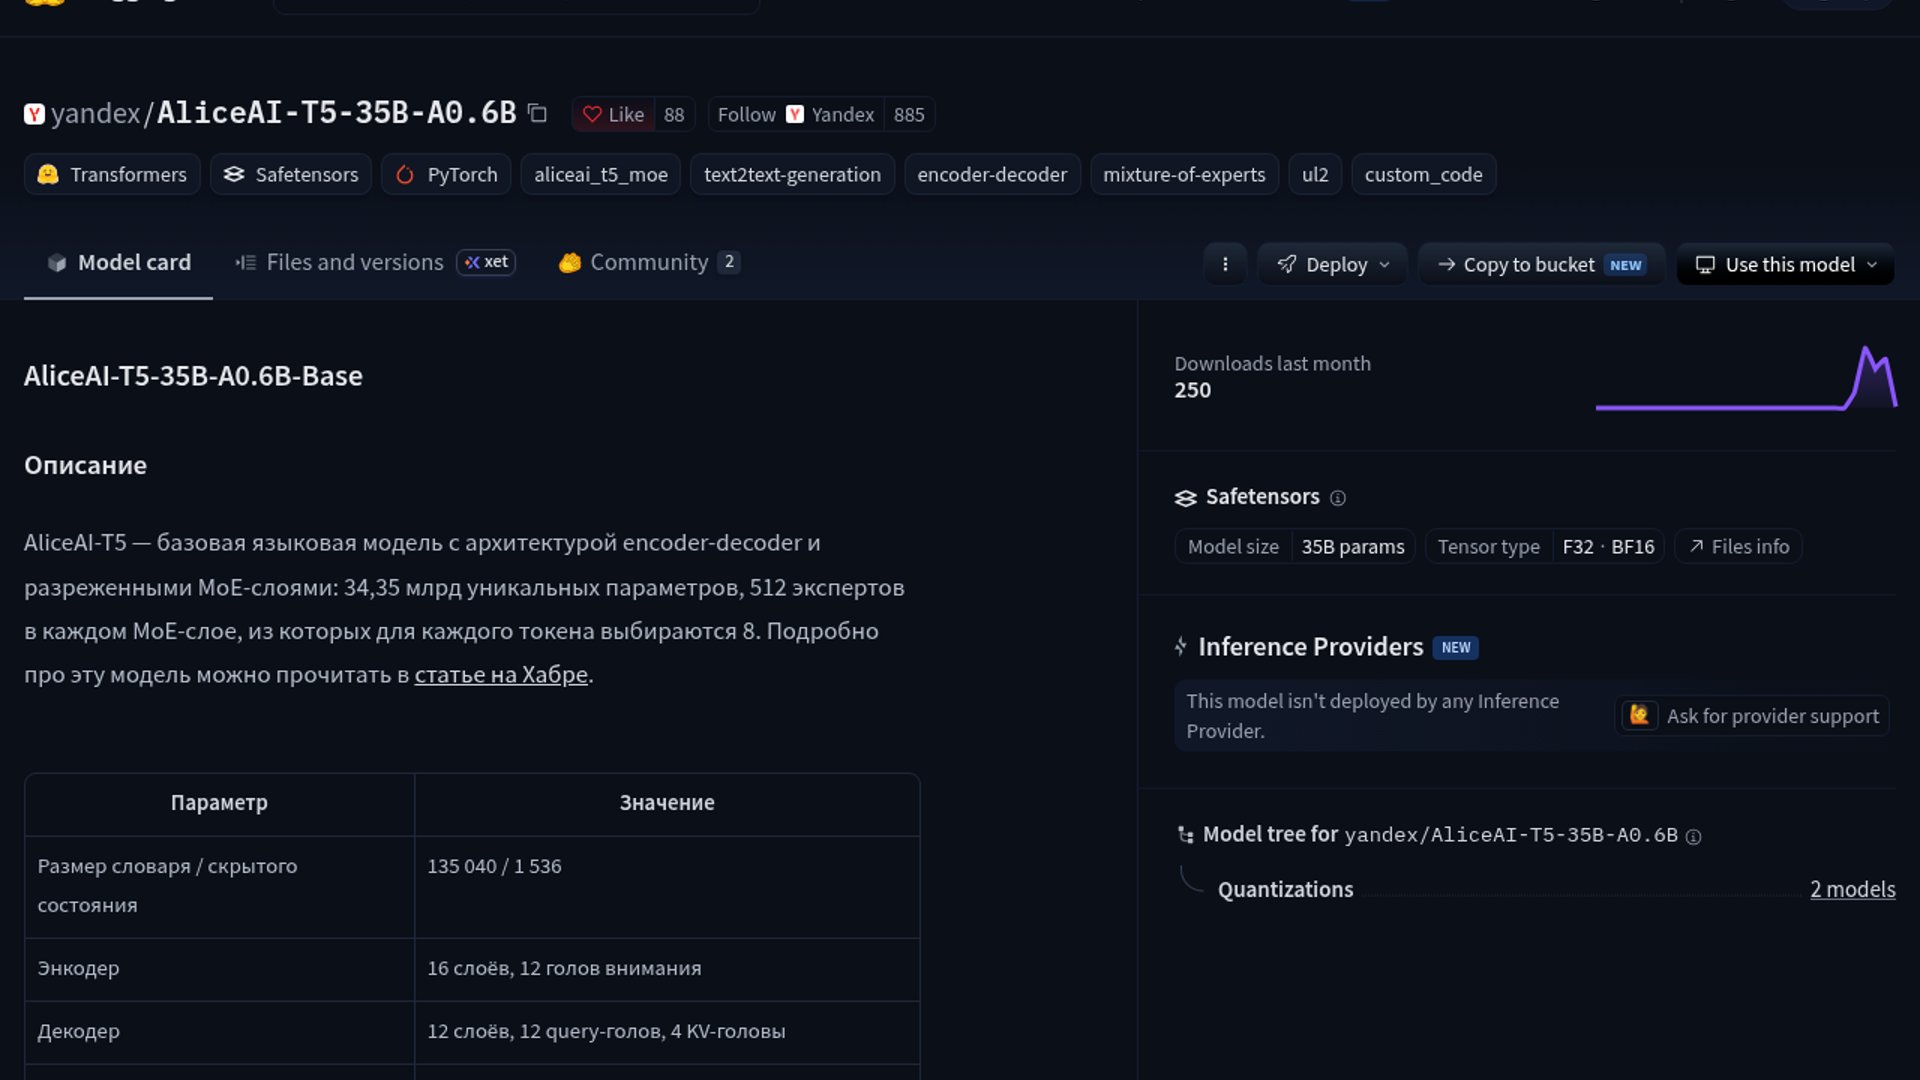Click the Community discussion count 2
The height and width of the screenshot is (1080, 1920).
[729, 262]
